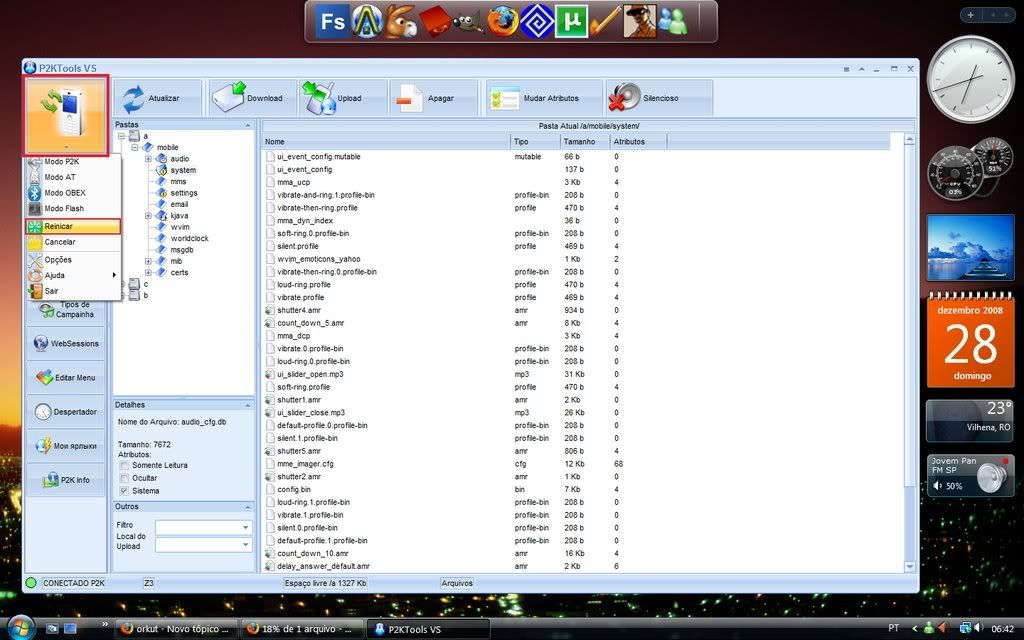Select Cancelar in the menu
1024x640 pixels.
74,242
